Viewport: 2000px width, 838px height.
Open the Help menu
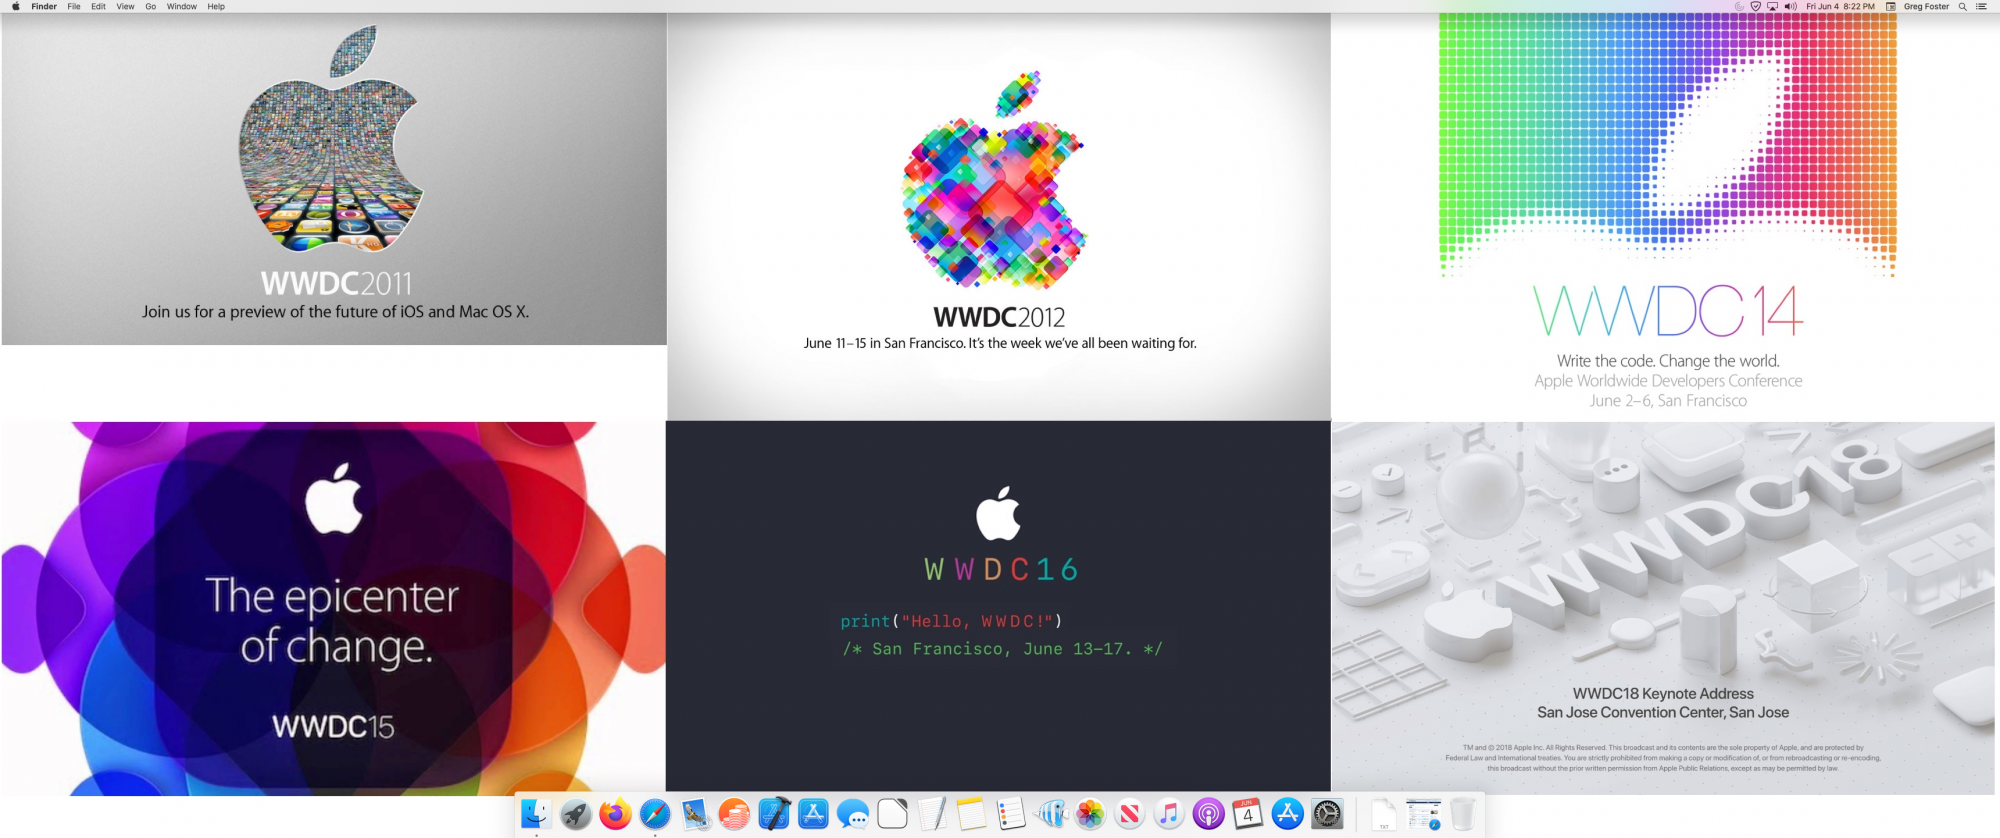pyautogui.click(x=216, y=6)
